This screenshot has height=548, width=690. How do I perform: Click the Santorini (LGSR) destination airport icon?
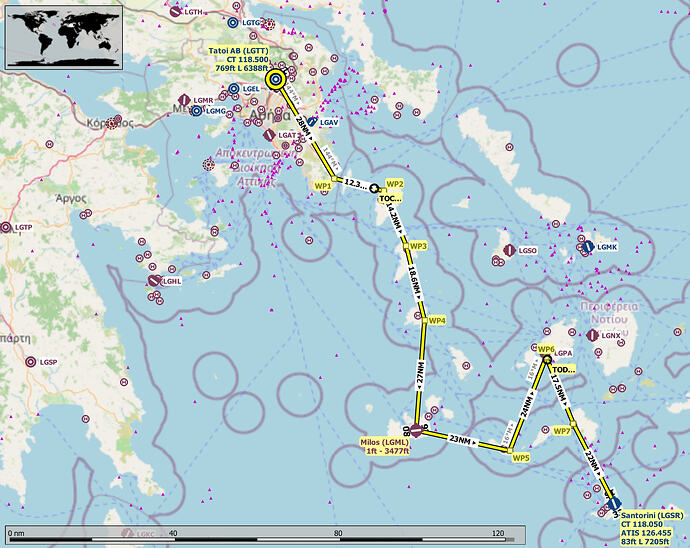click(613, 503)
